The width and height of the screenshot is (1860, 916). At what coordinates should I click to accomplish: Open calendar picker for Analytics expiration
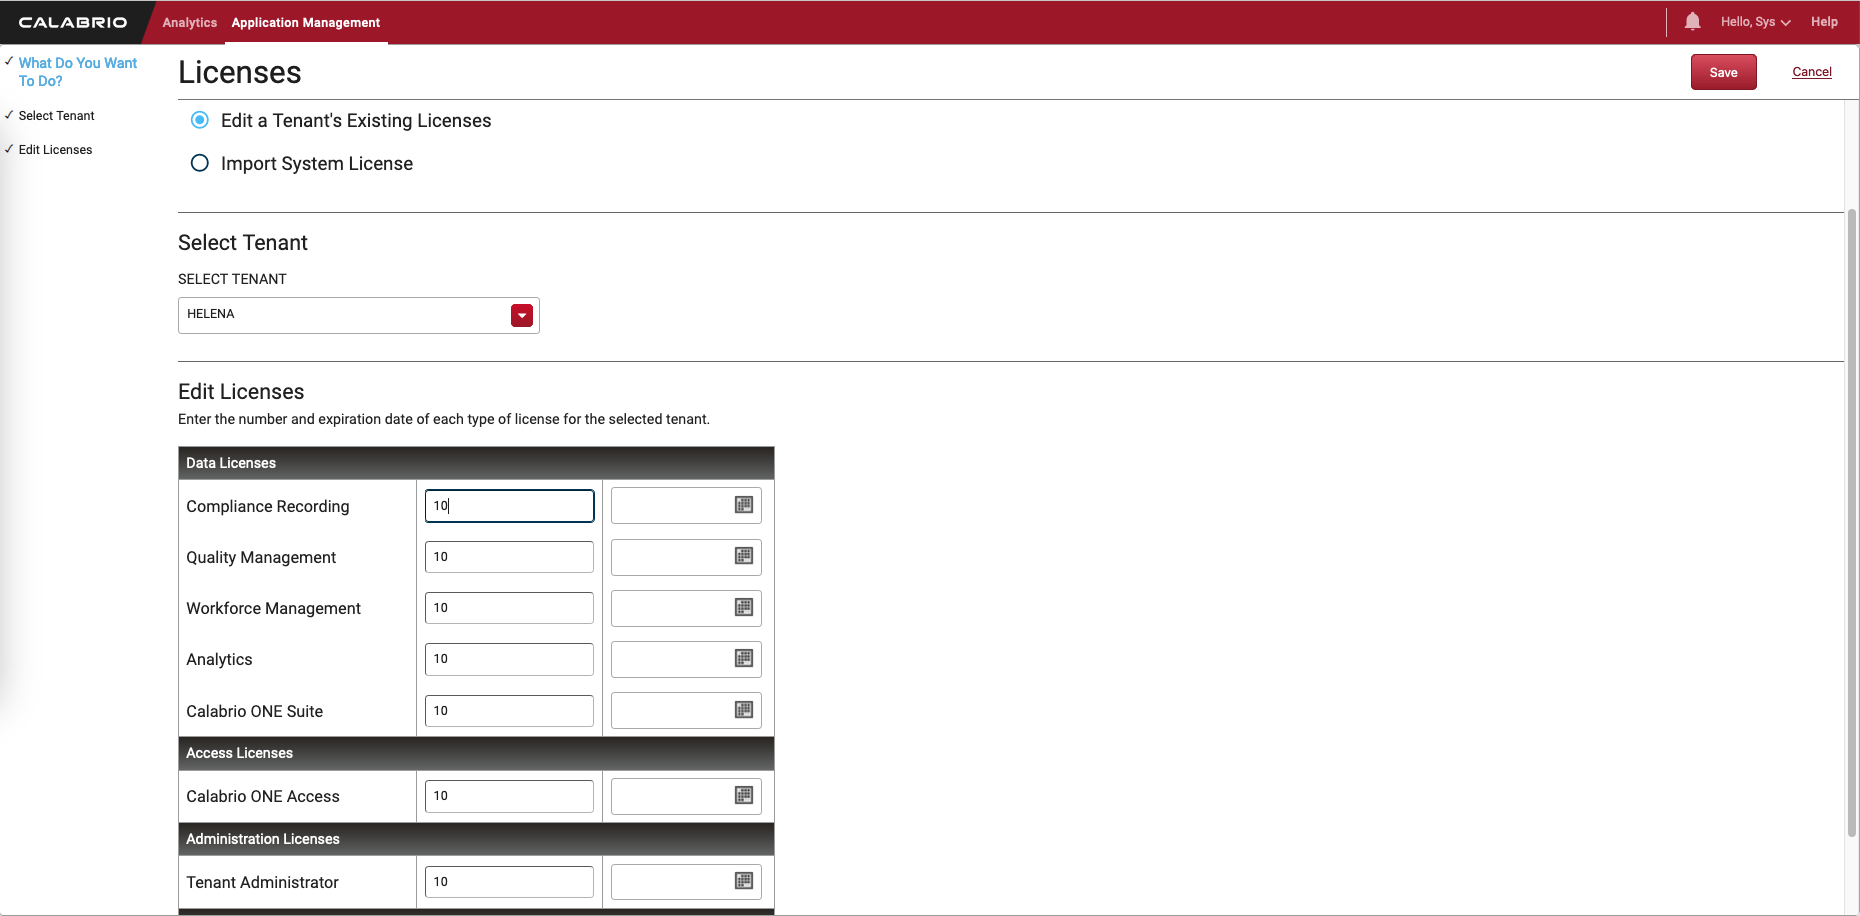[x=743, y=658]
